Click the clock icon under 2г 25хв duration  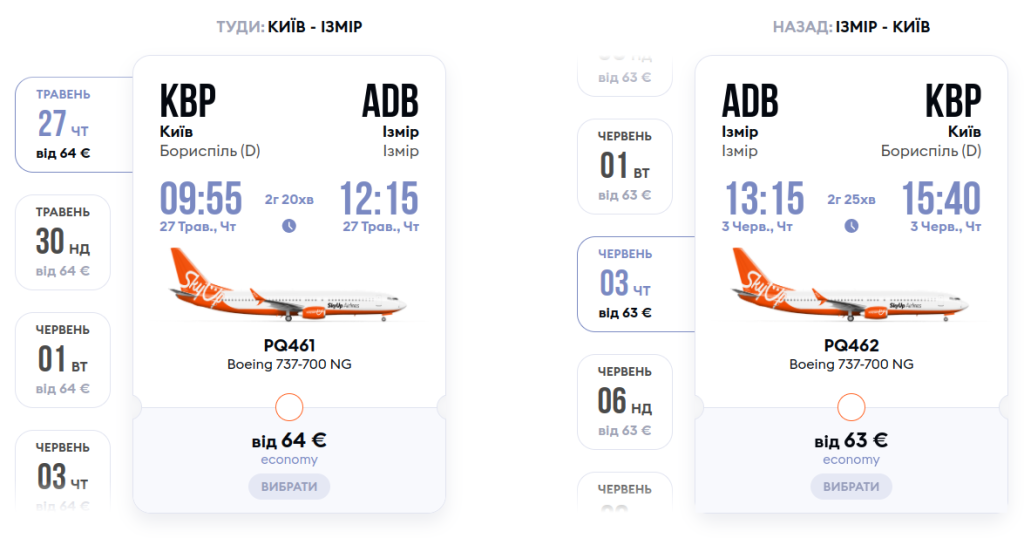tap(851, 226)
